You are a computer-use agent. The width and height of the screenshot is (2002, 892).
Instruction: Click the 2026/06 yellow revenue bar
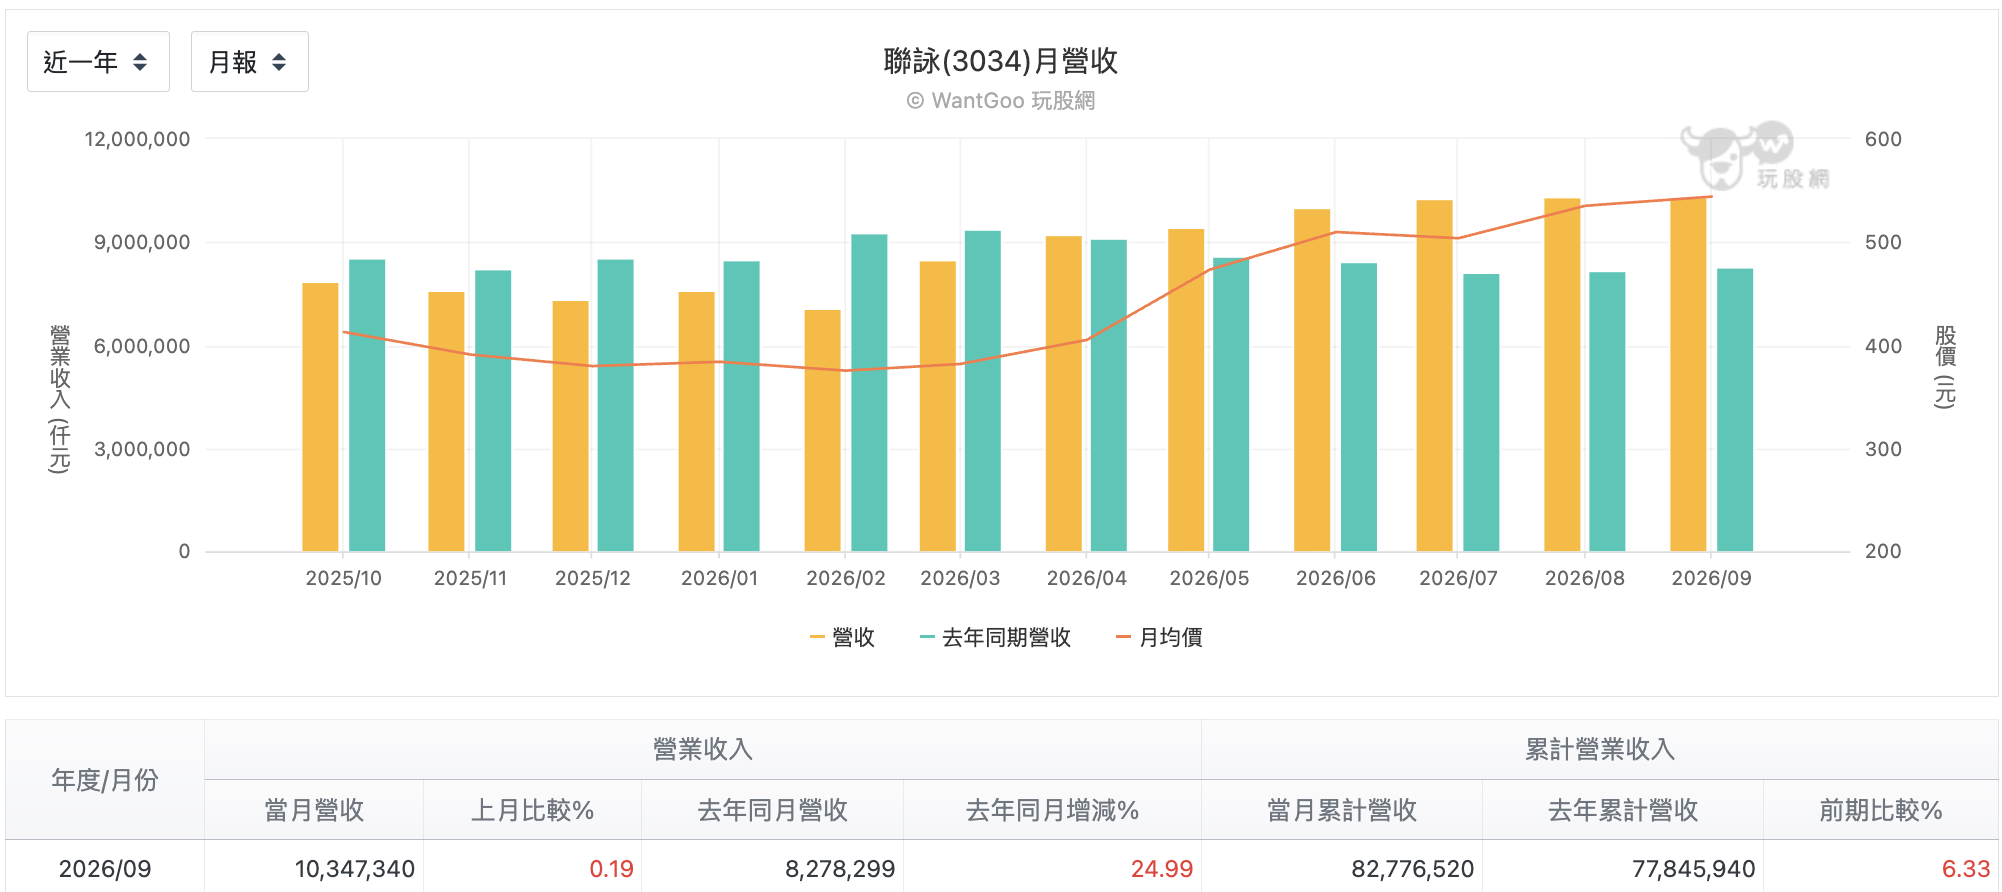(1312, 380)
